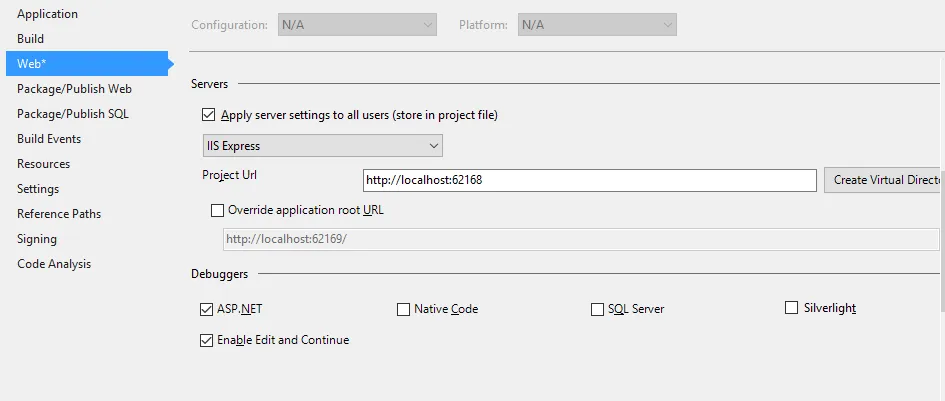This screenshot has width=945, height=401.
Task: Disable the ASP.NET debugger checkbox
Action: [207, 309]
